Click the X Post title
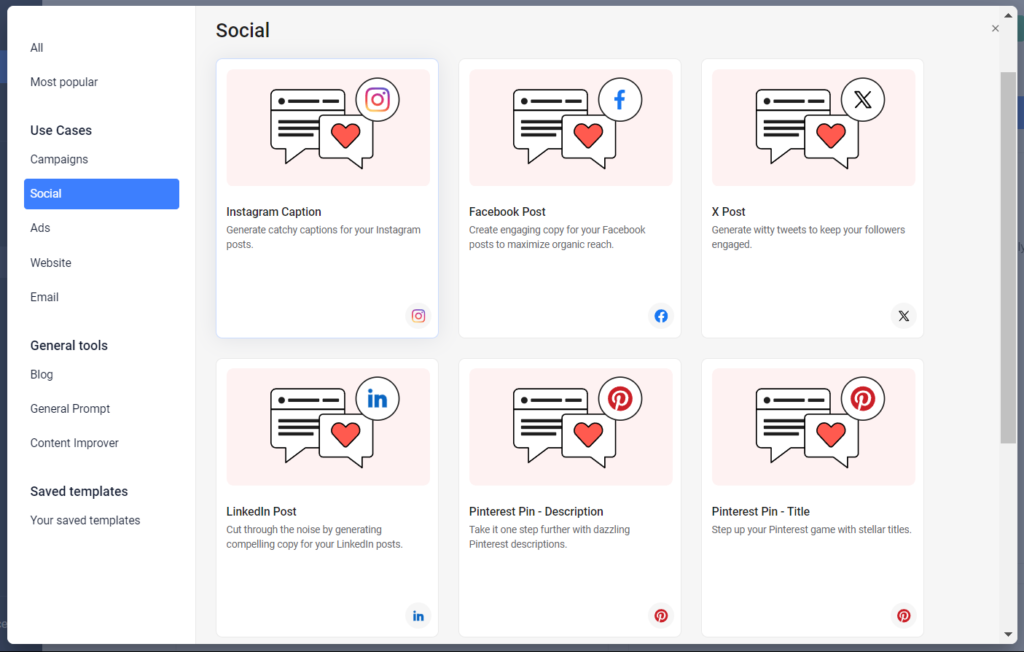The height and width of the screenshot is (652, 1024). pyautogui.click(x=728, y=212)
